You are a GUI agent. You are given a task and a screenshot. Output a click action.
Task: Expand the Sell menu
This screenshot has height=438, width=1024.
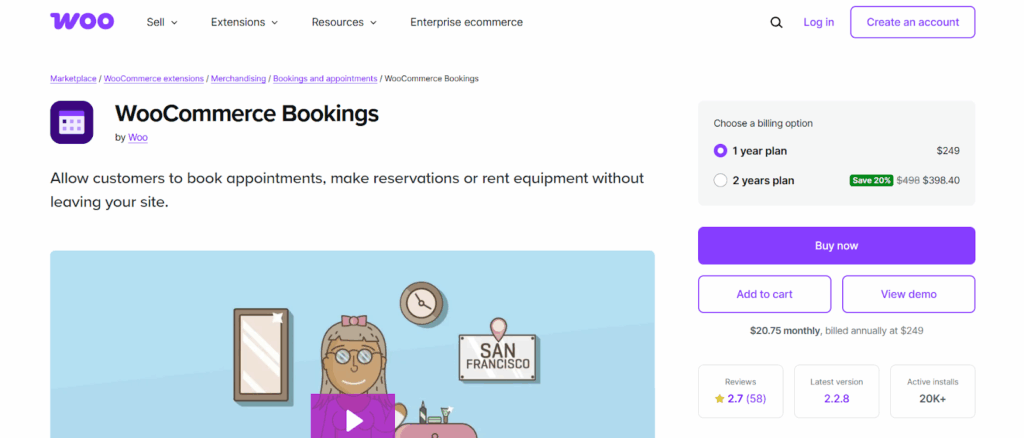point(162,22)
